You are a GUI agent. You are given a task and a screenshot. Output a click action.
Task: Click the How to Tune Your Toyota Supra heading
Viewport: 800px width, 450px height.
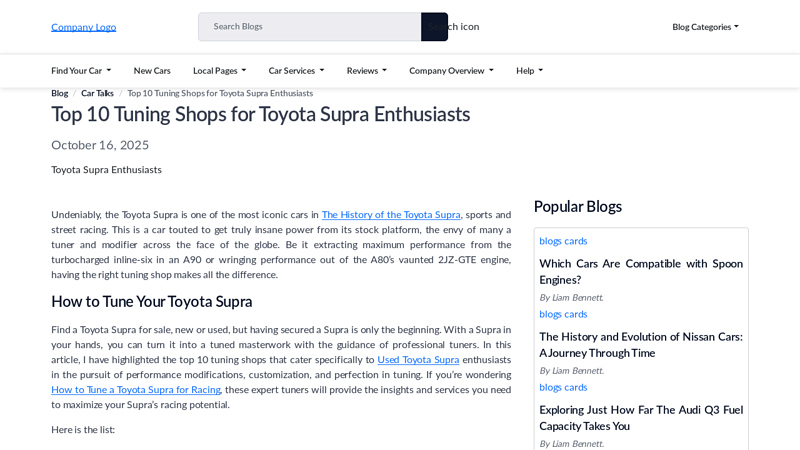tap(152, 302)
